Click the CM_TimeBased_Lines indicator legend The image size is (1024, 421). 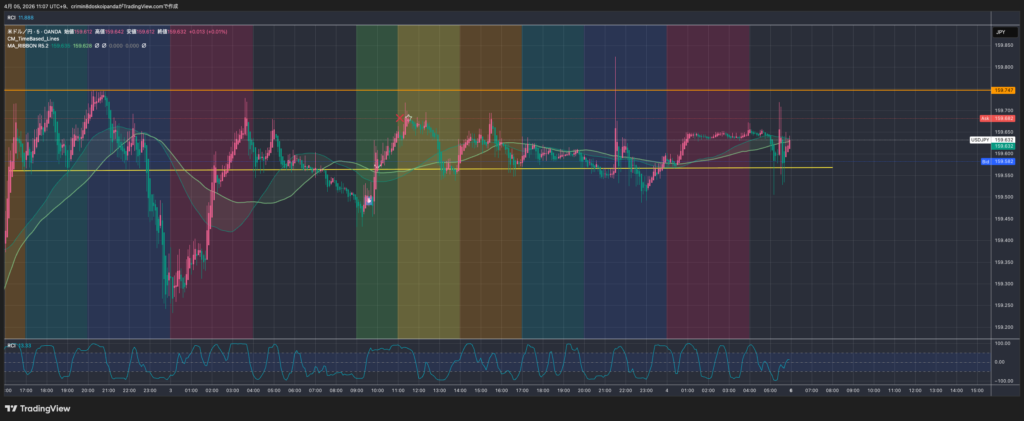33,39
